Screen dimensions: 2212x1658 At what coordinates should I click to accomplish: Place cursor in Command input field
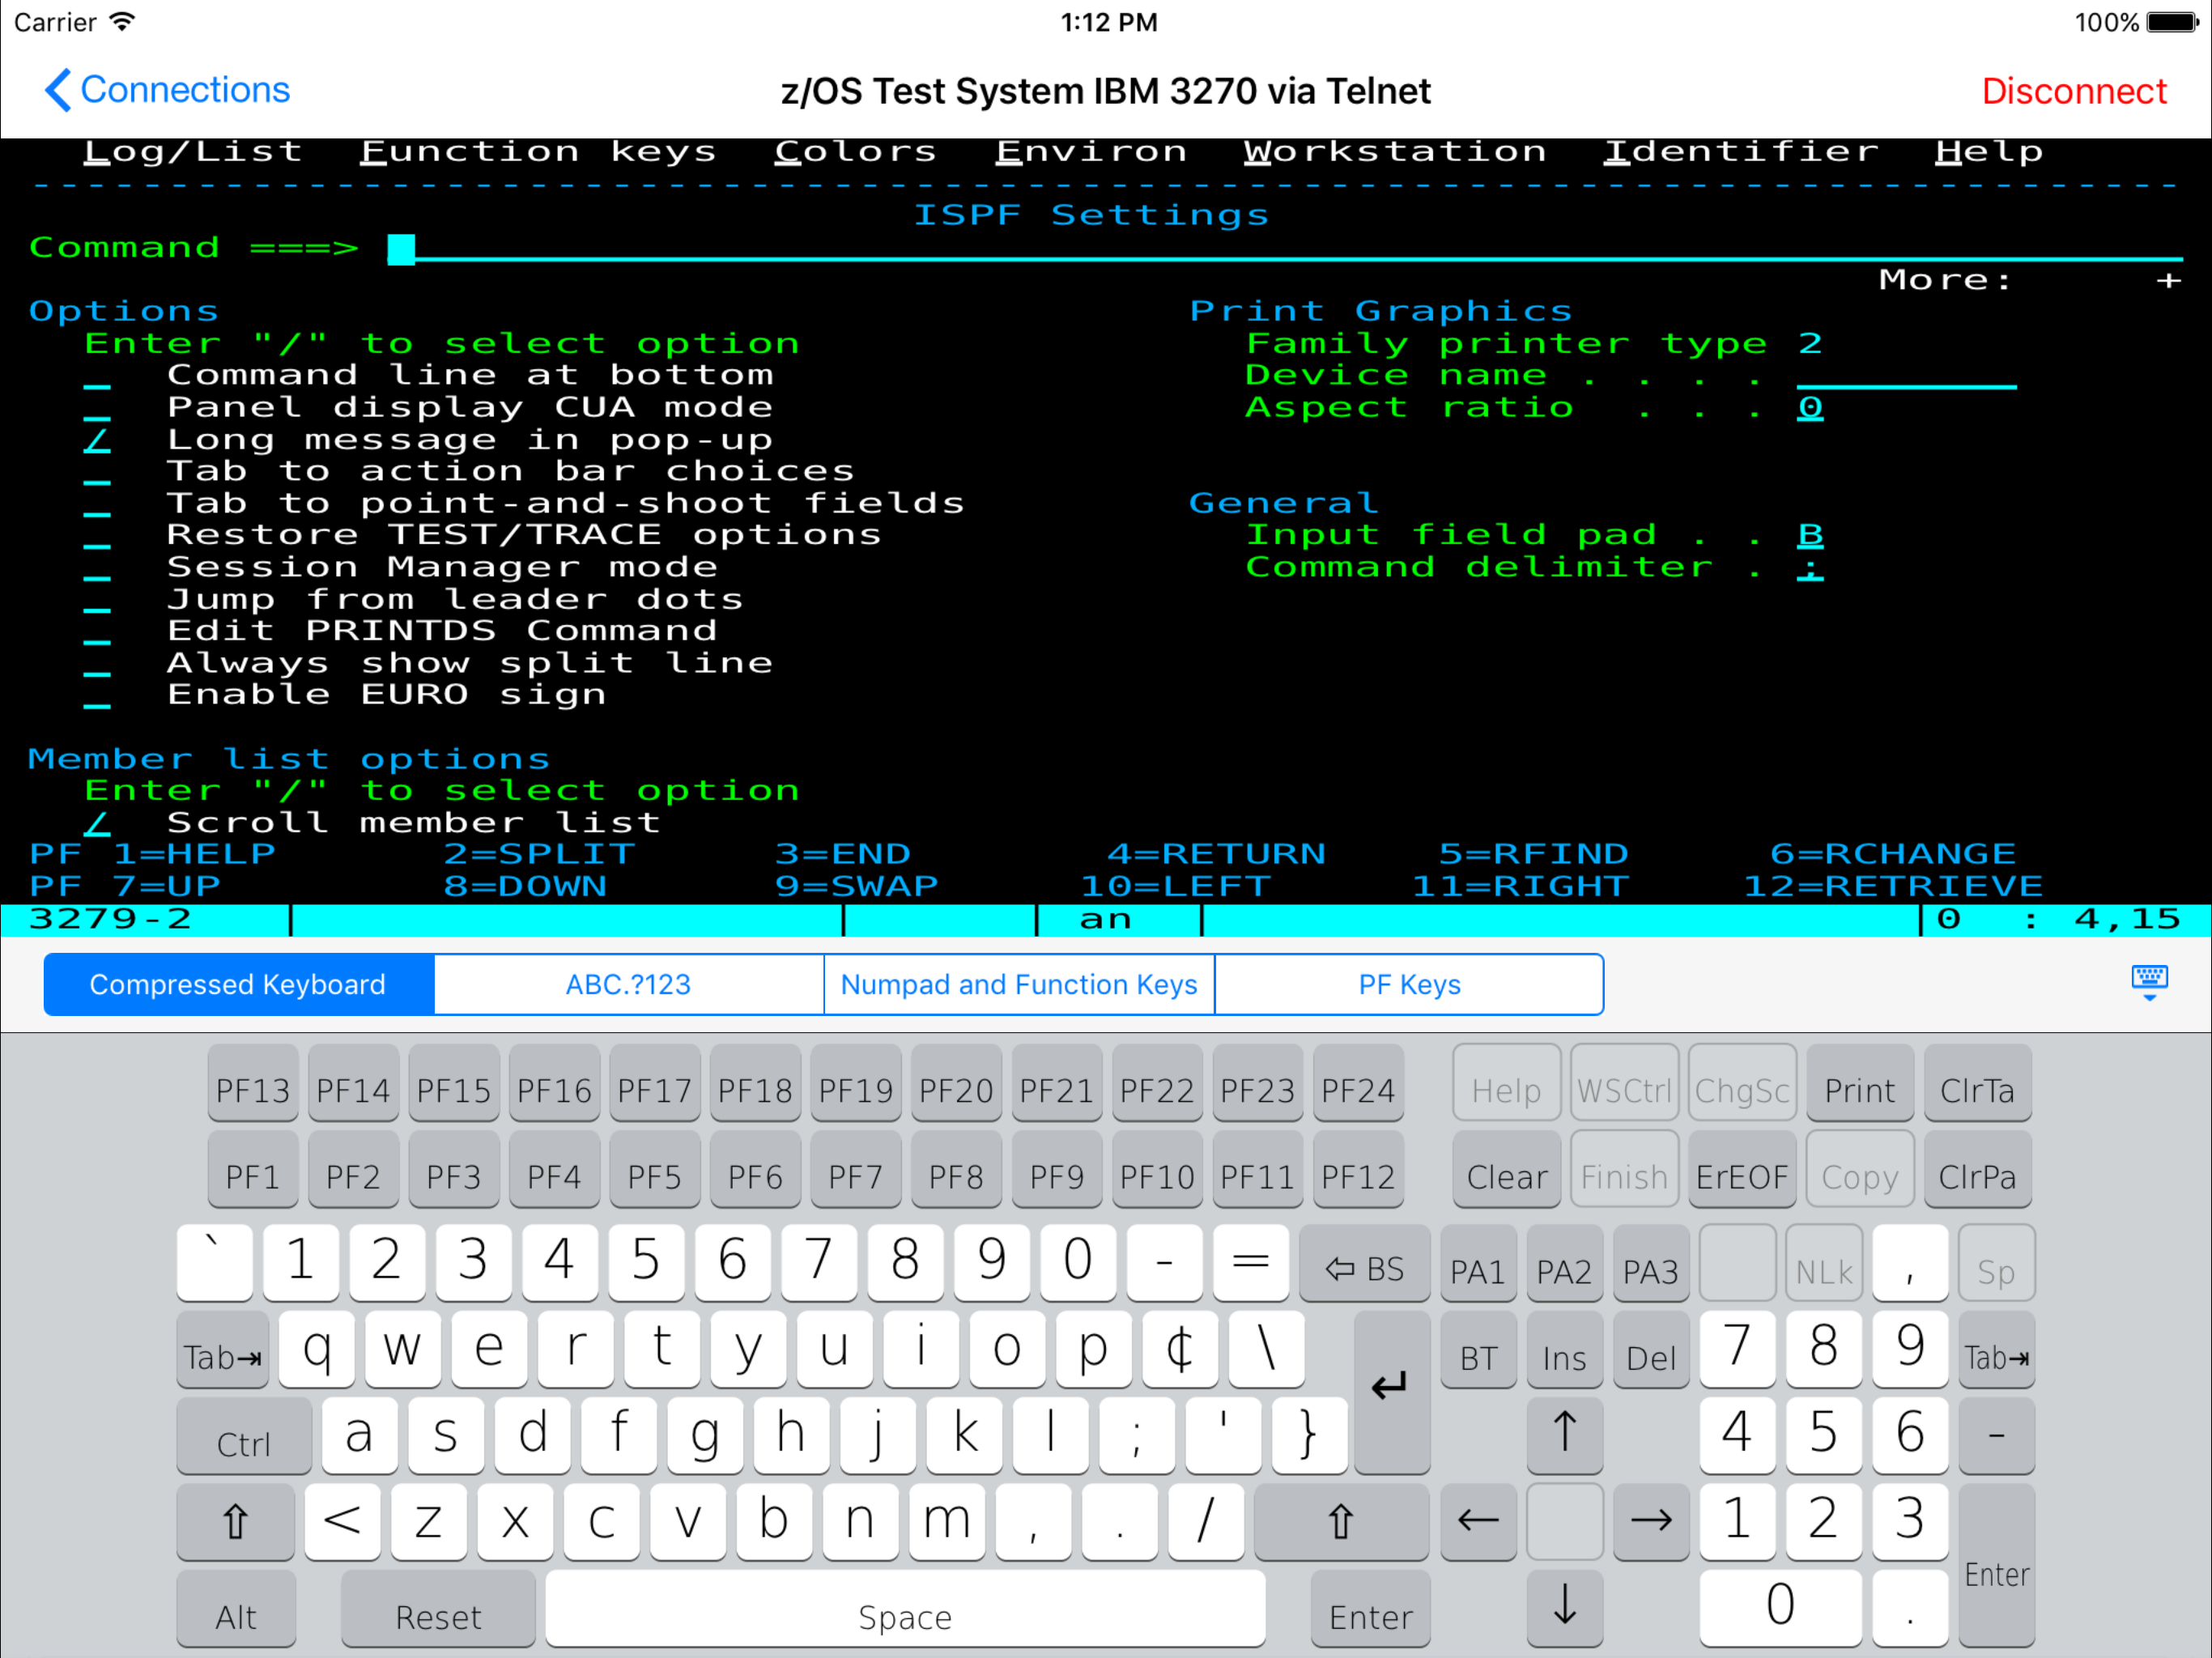[x=1284, y=248]
